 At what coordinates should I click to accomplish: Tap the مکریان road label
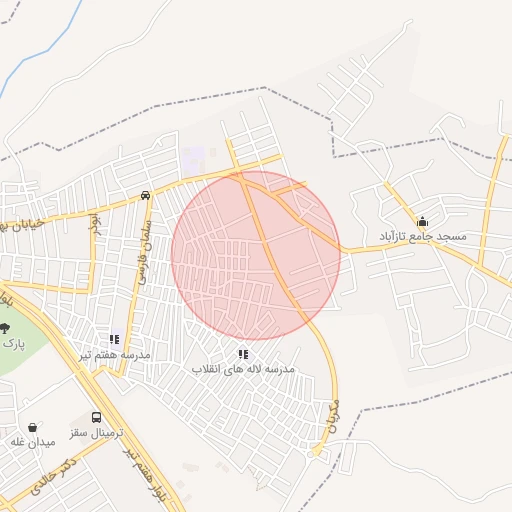pyautogui.click(x=333, y=416)
